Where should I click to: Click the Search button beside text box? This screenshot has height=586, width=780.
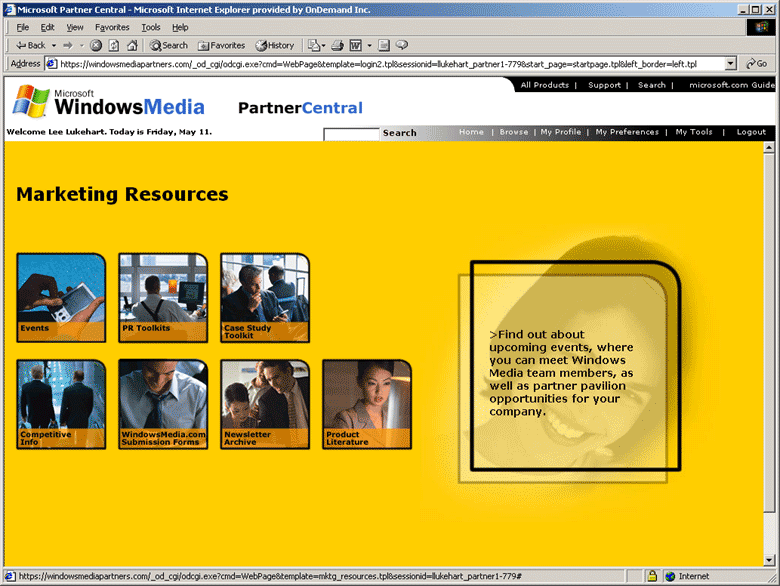click(x=399, y=133)
